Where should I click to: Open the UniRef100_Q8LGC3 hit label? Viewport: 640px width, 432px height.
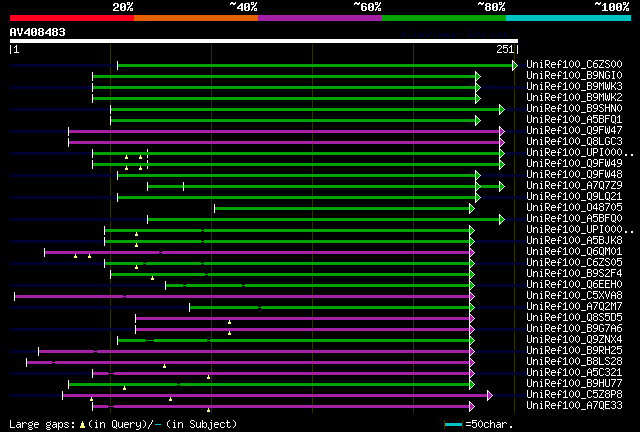pyautogui.click(x=574, y=141)
